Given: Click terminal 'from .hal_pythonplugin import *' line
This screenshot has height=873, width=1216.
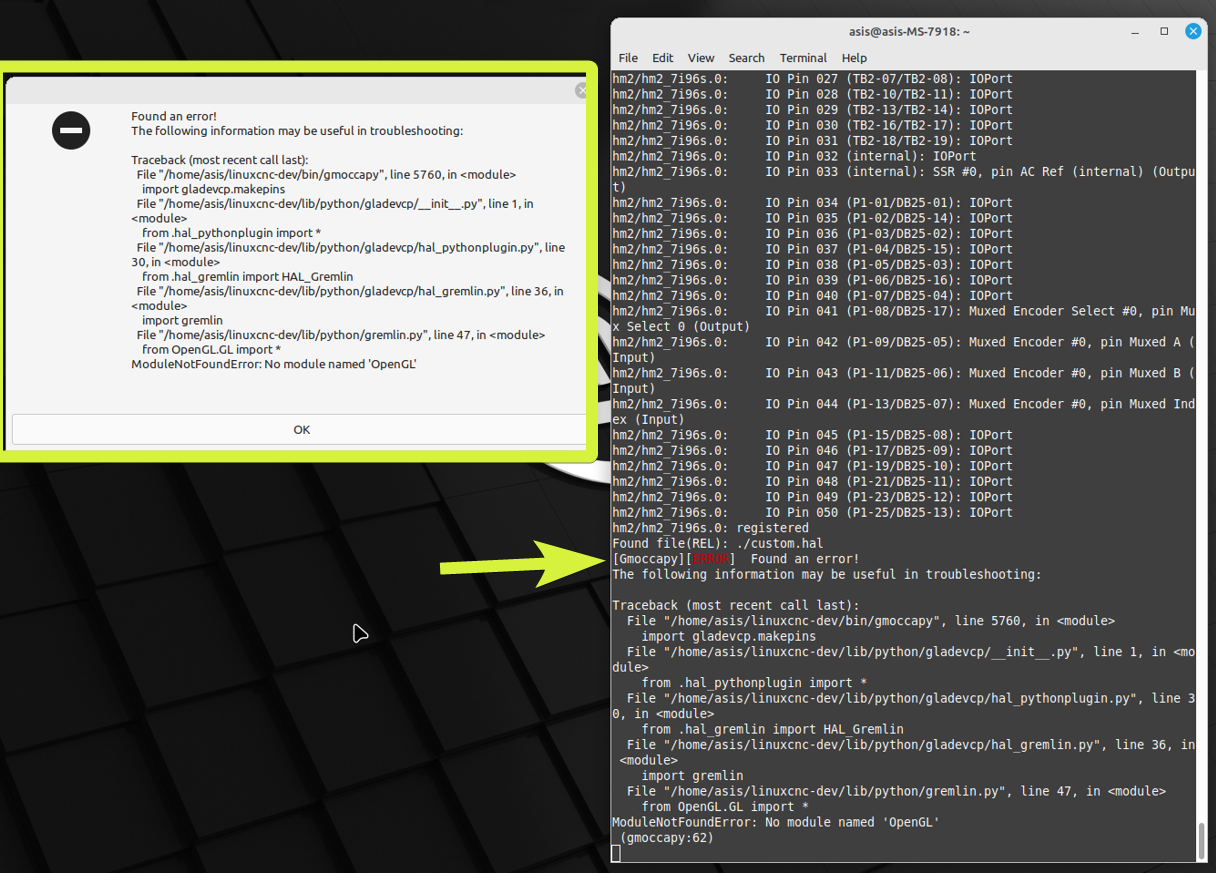Looking at the screenshot, I should tap(754, 683).
